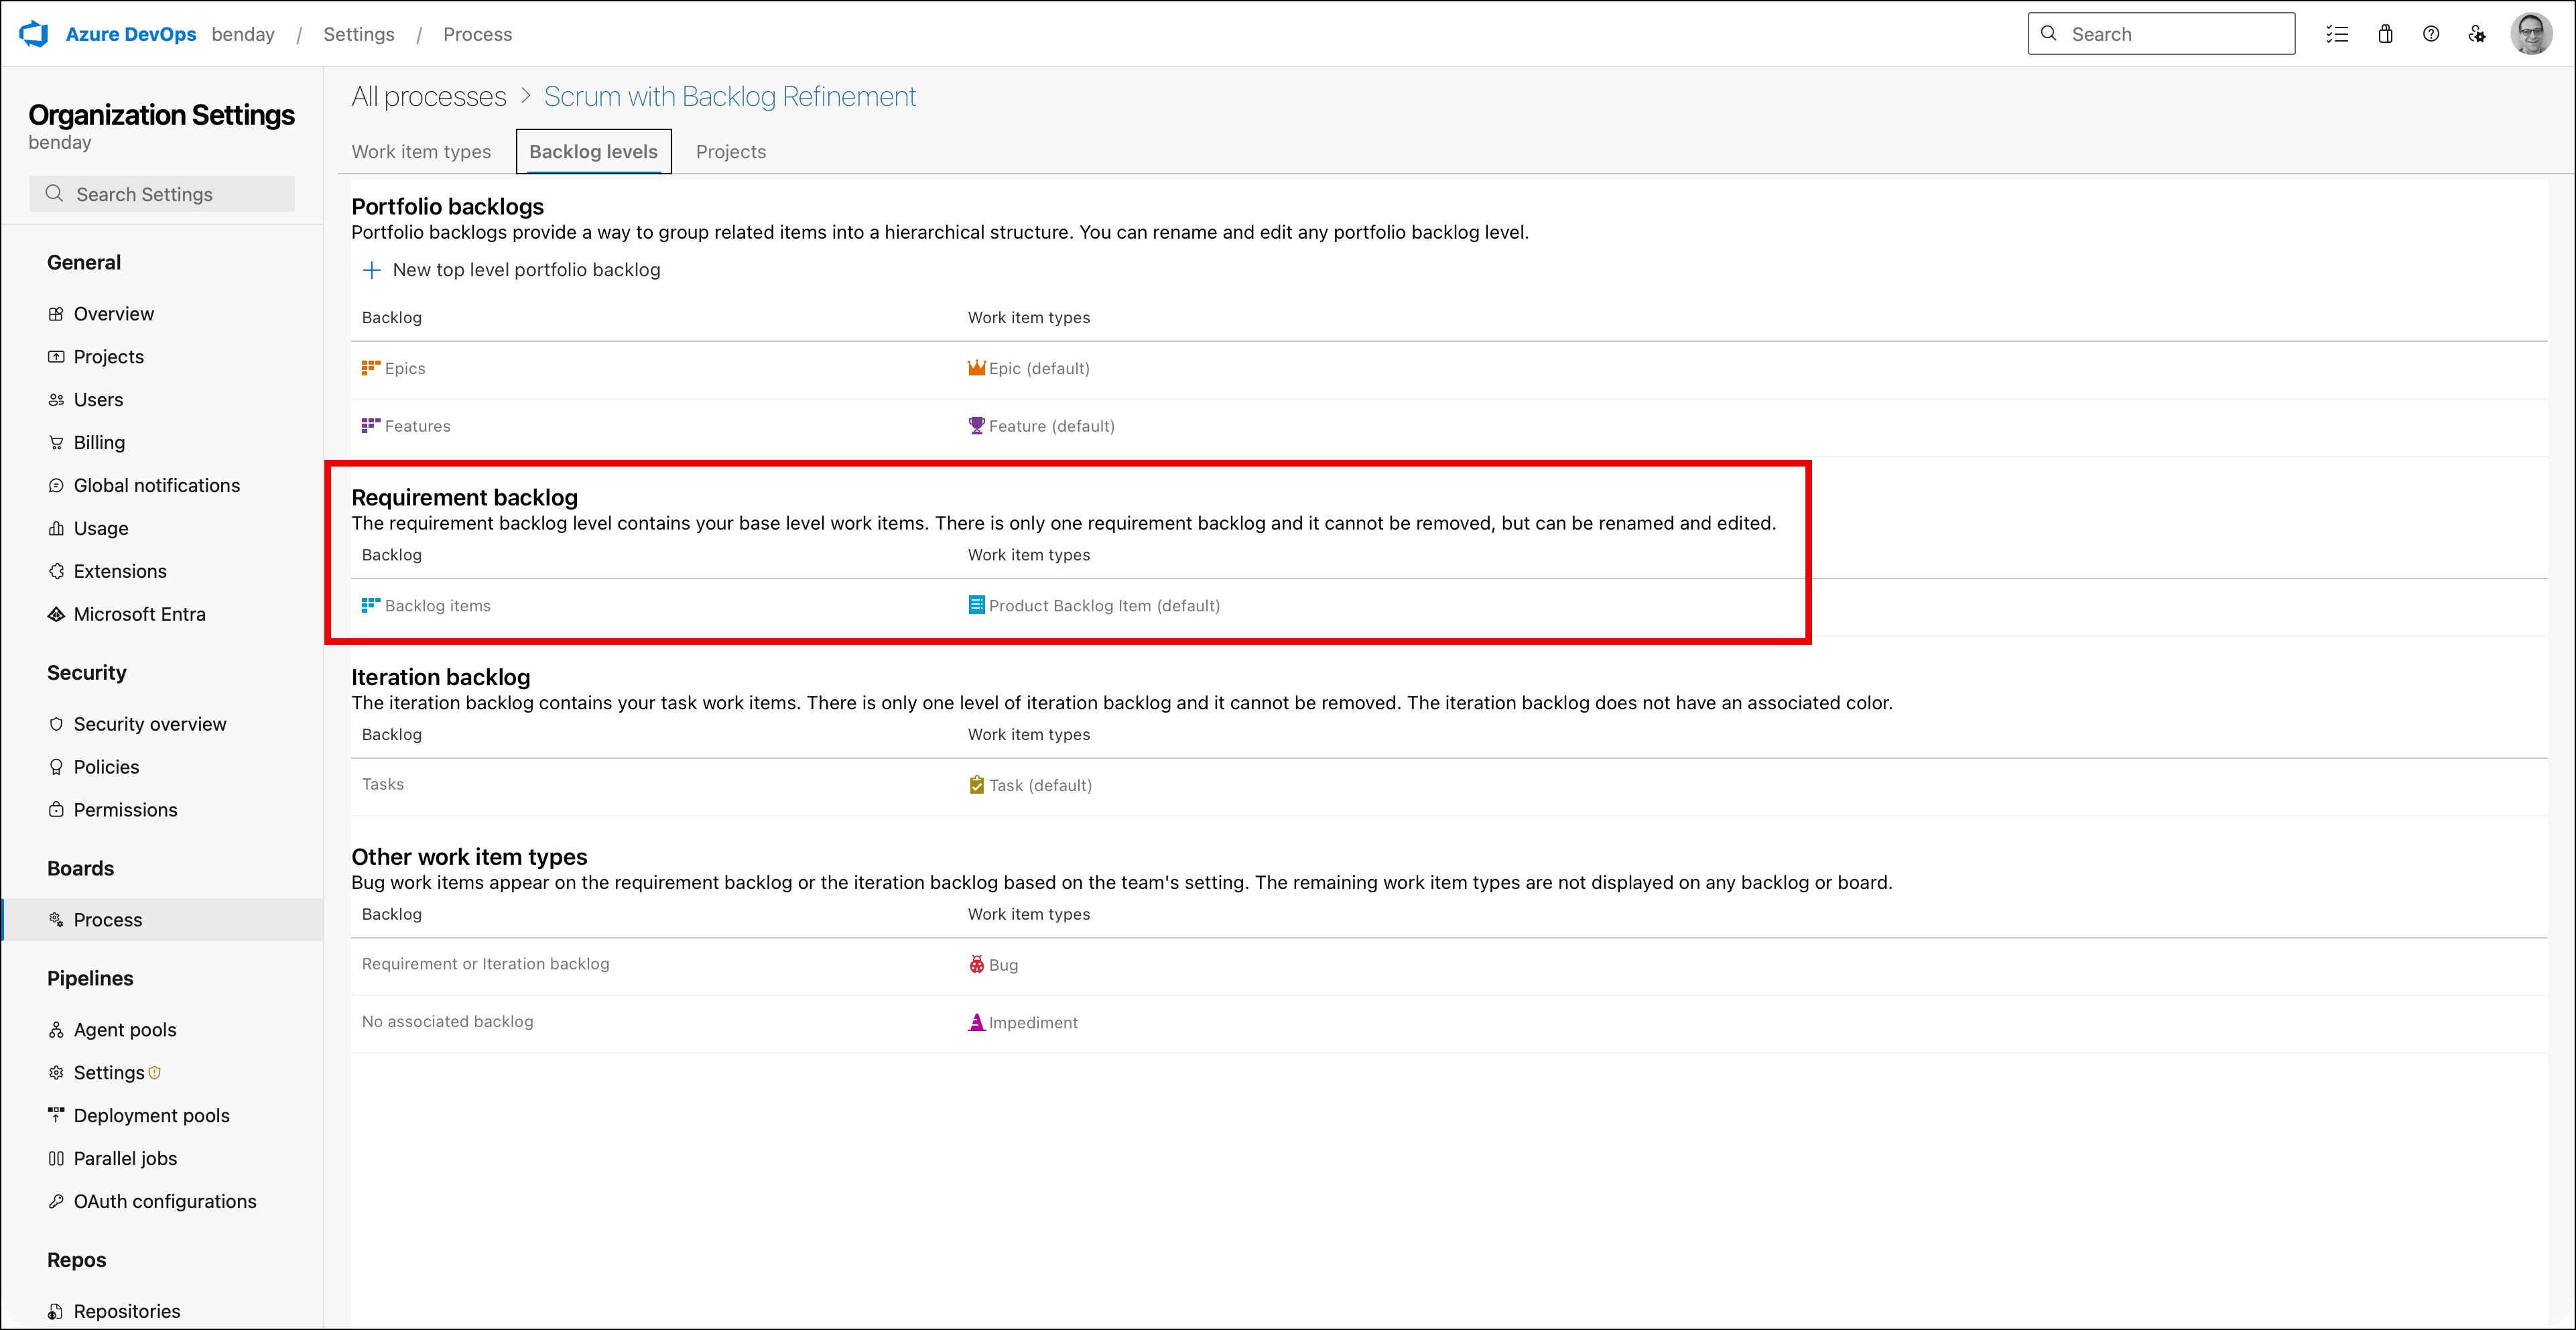
Task: Click the Feature trophy icon
Action: click(x=976, y=426)
